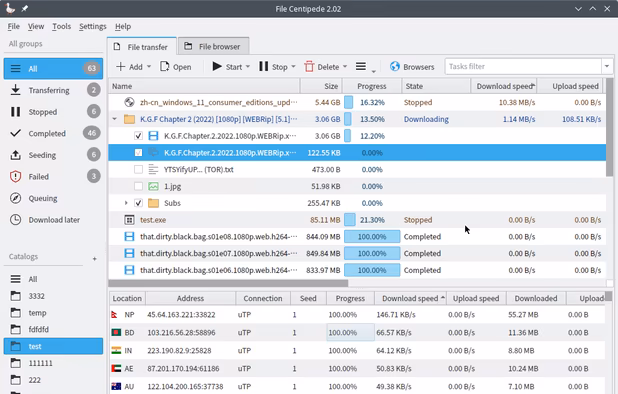
Task: Click the Subs folder icon
Action: pyautogui.click(x=153, y=203)
